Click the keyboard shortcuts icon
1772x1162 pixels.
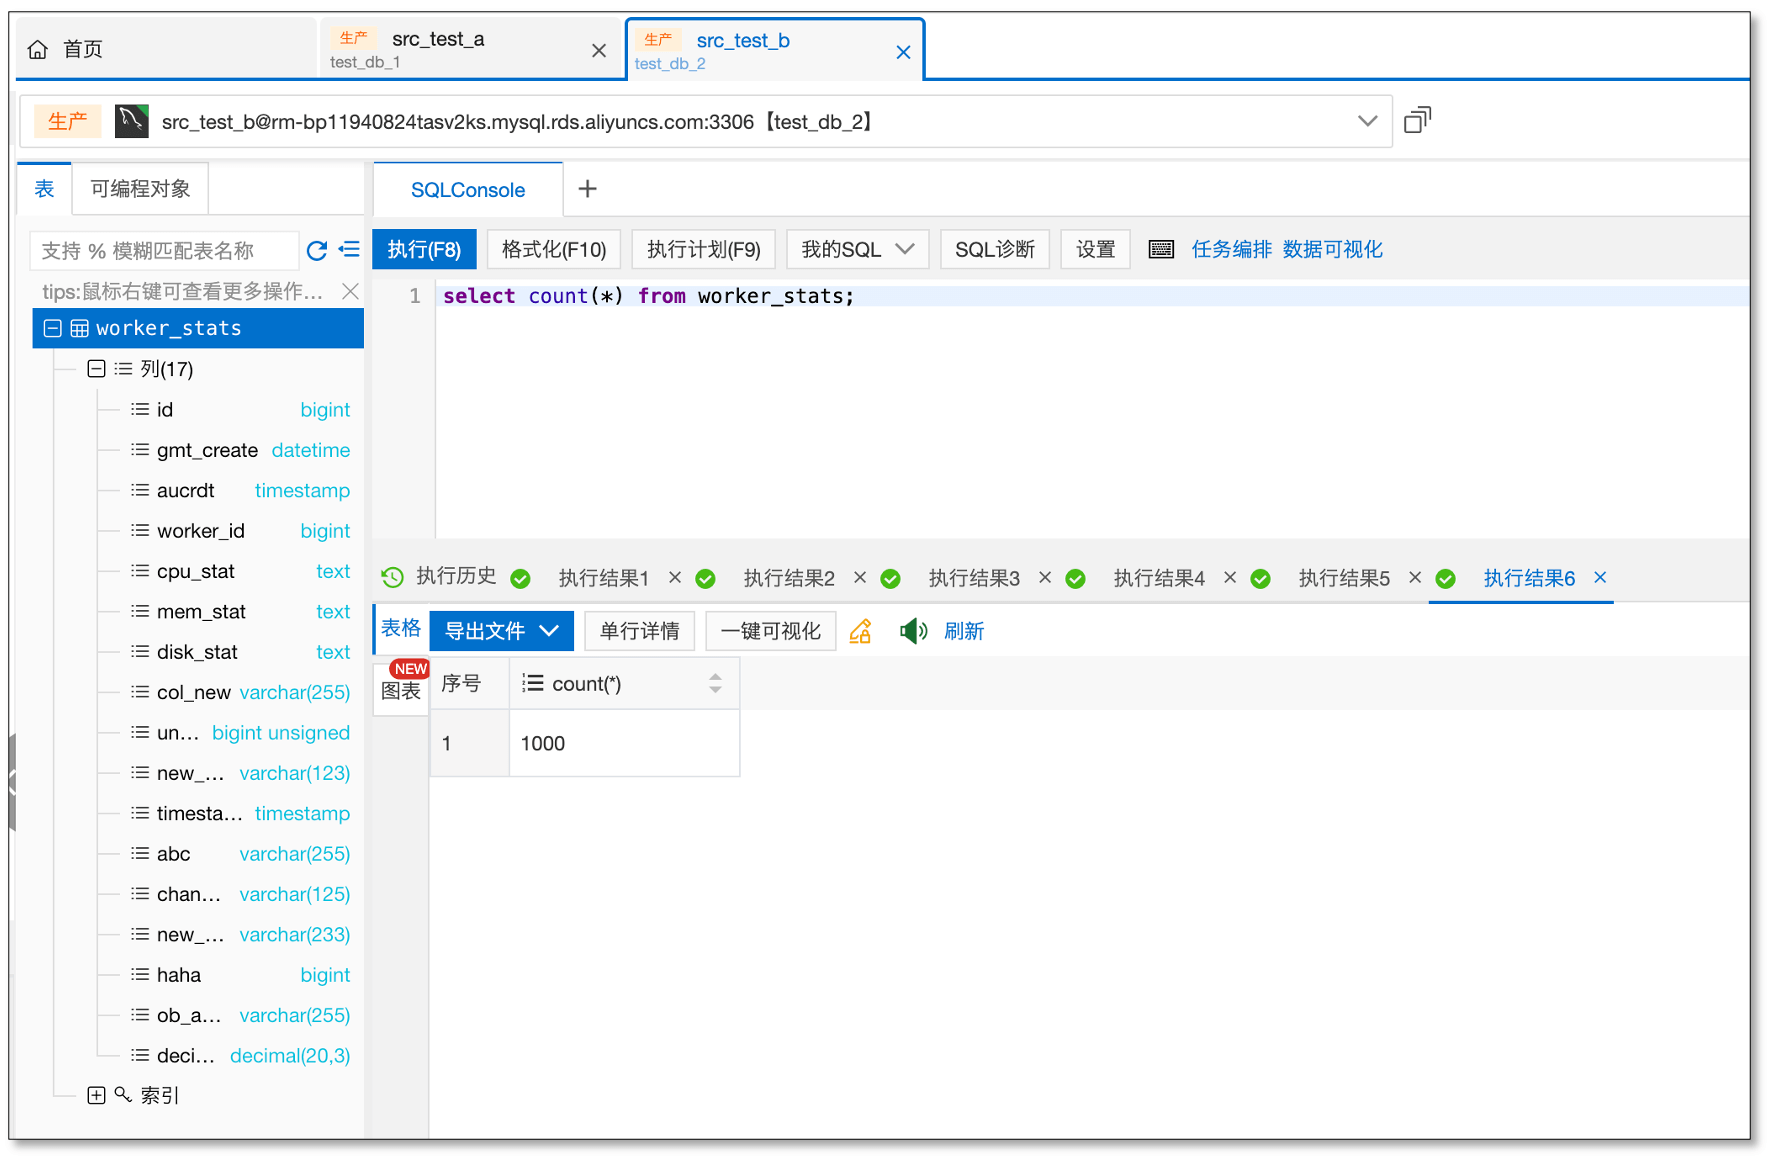(x=1161, y=249)
